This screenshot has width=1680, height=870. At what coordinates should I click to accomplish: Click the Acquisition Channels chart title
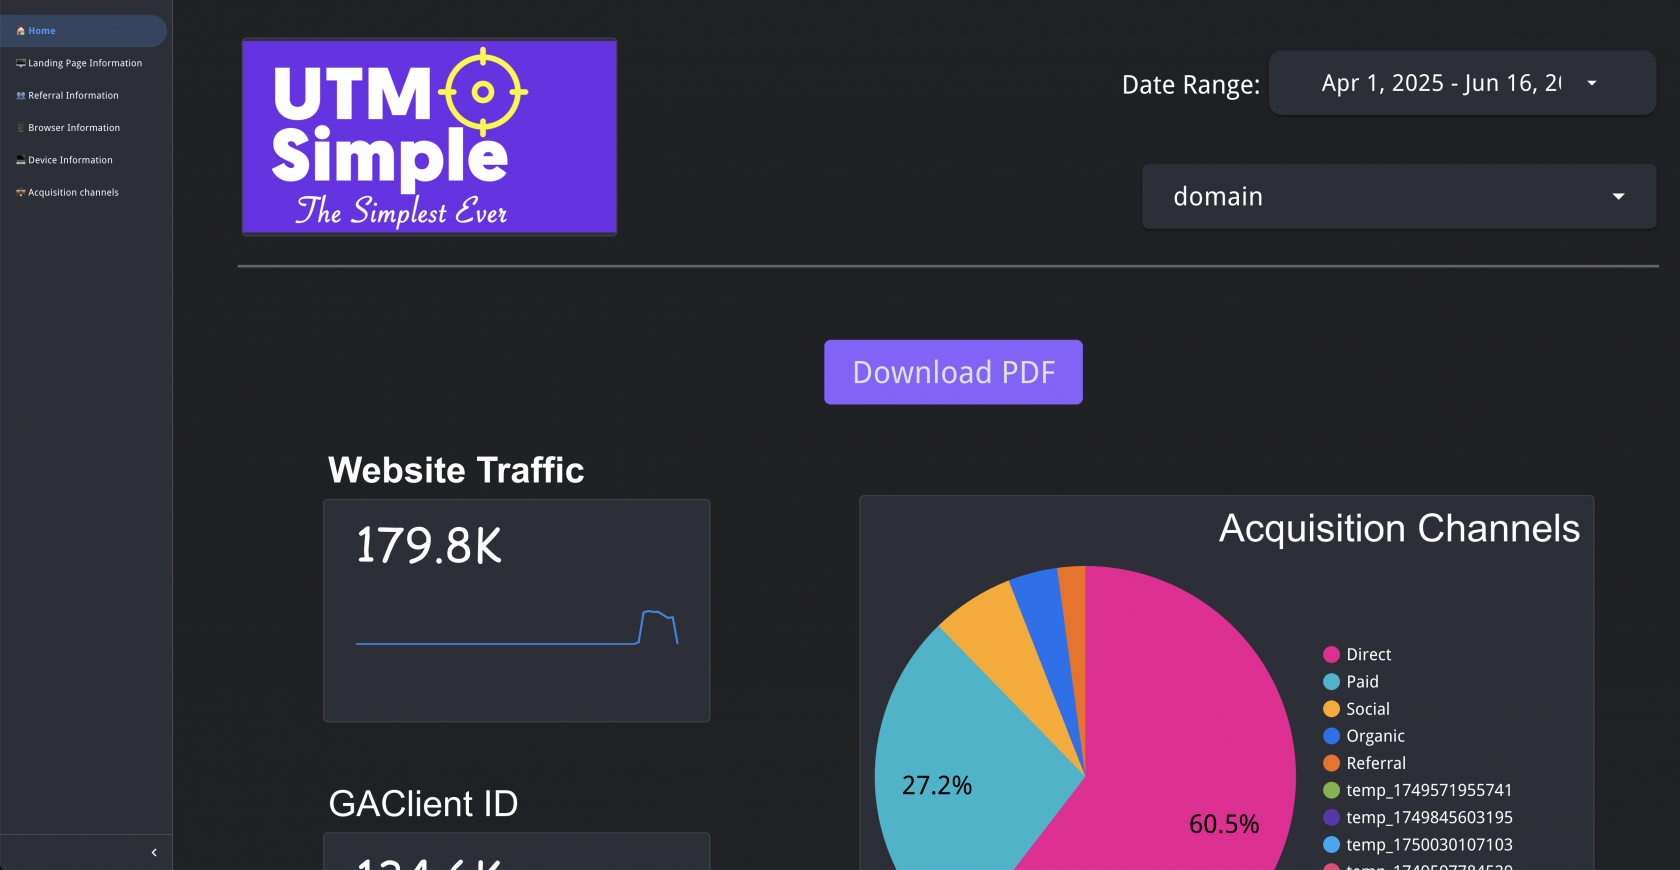(1399, 529)
